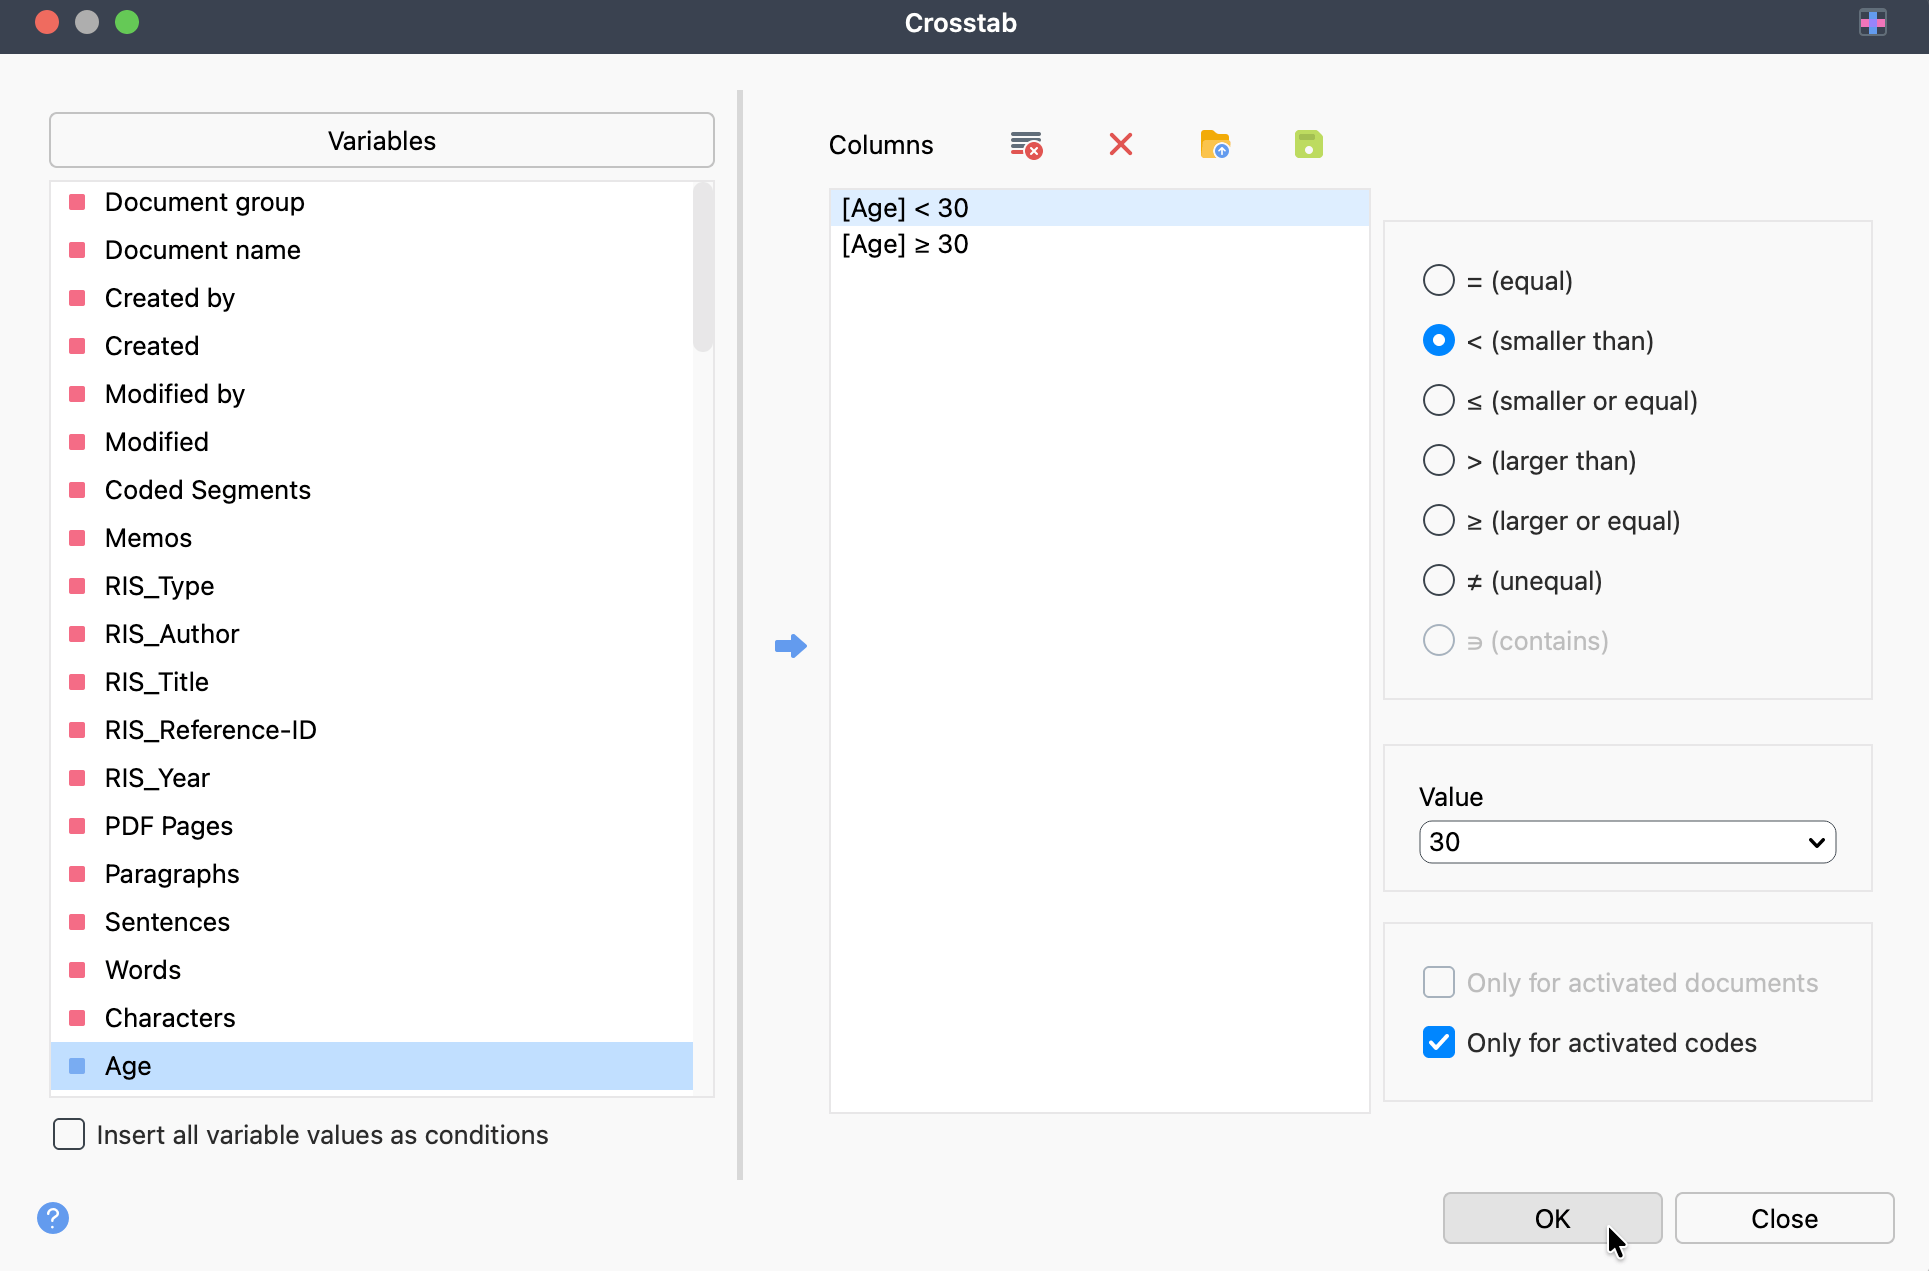Click the Columns label

pyautogui.click(x=880, y=144)
